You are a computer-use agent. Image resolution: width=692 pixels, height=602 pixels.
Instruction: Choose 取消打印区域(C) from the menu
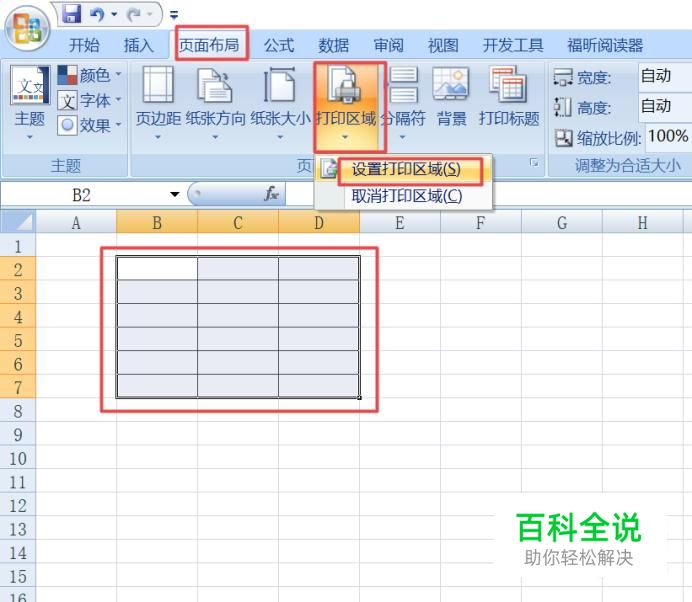(407, 196)
